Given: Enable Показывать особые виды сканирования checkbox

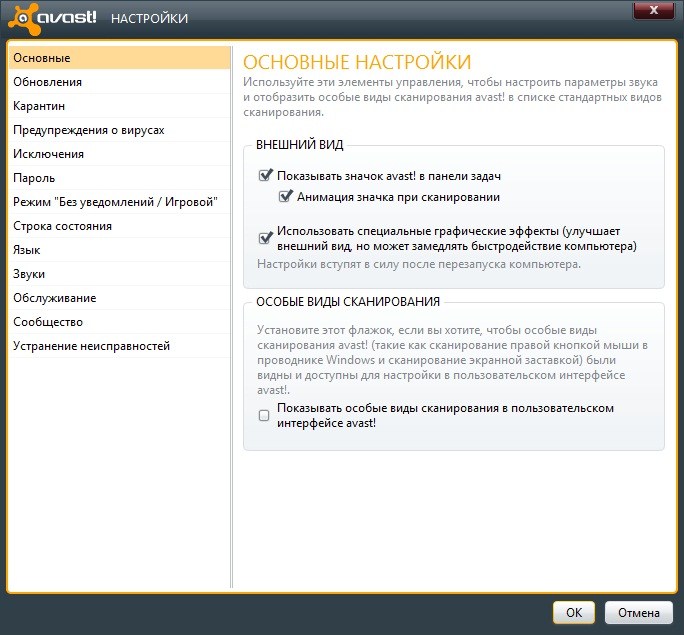Looking at the screenshot, I should pos(264,415).
